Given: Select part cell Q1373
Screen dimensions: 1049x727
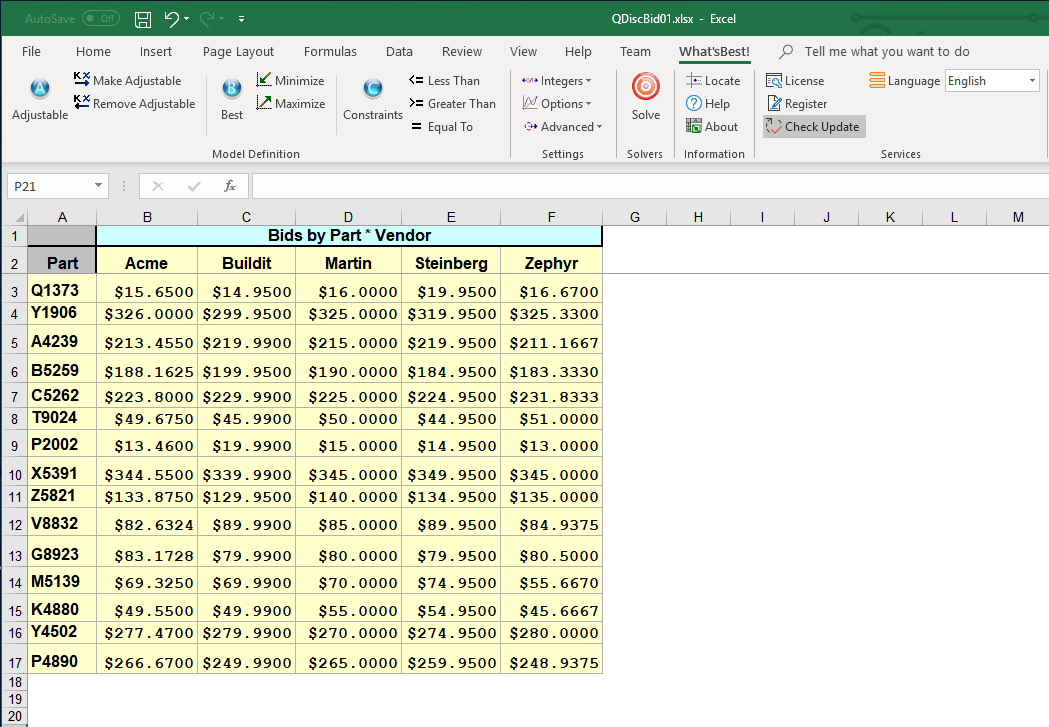Looking at the screenshot, I should [x=62, y=290].
